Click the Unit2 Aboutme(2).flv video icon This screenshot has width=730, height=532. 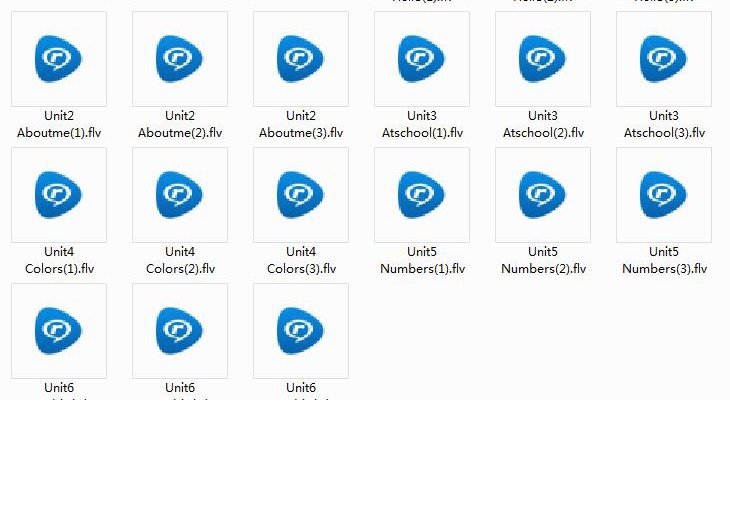[x=180, y=59]
